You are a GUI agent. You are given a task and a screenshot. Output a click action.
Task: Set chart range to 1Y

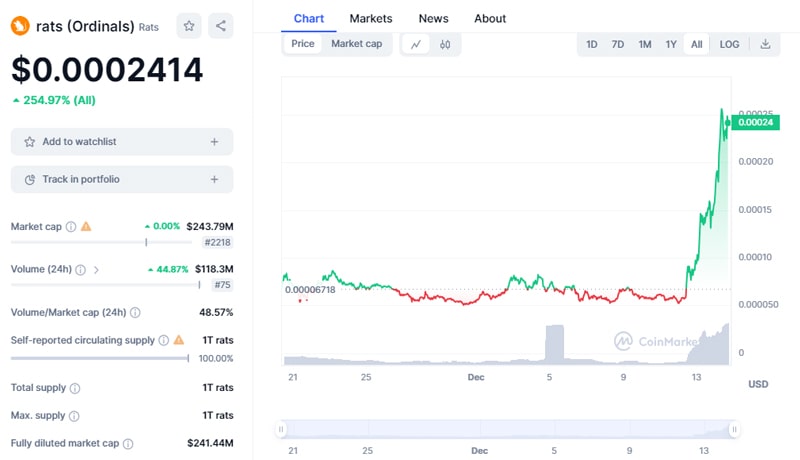tap(671, 44)
